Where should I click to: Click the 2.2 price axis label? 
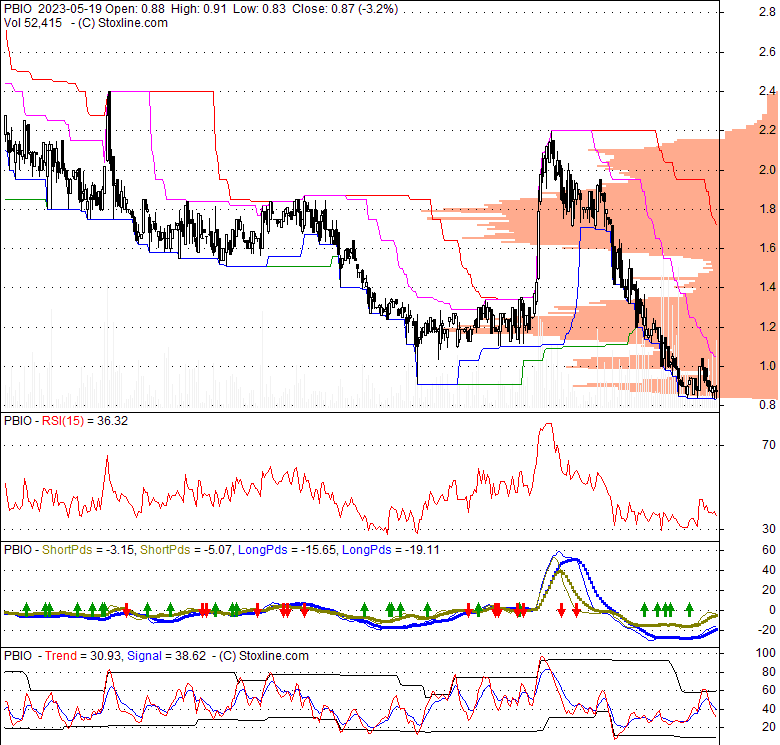(767, 130)
